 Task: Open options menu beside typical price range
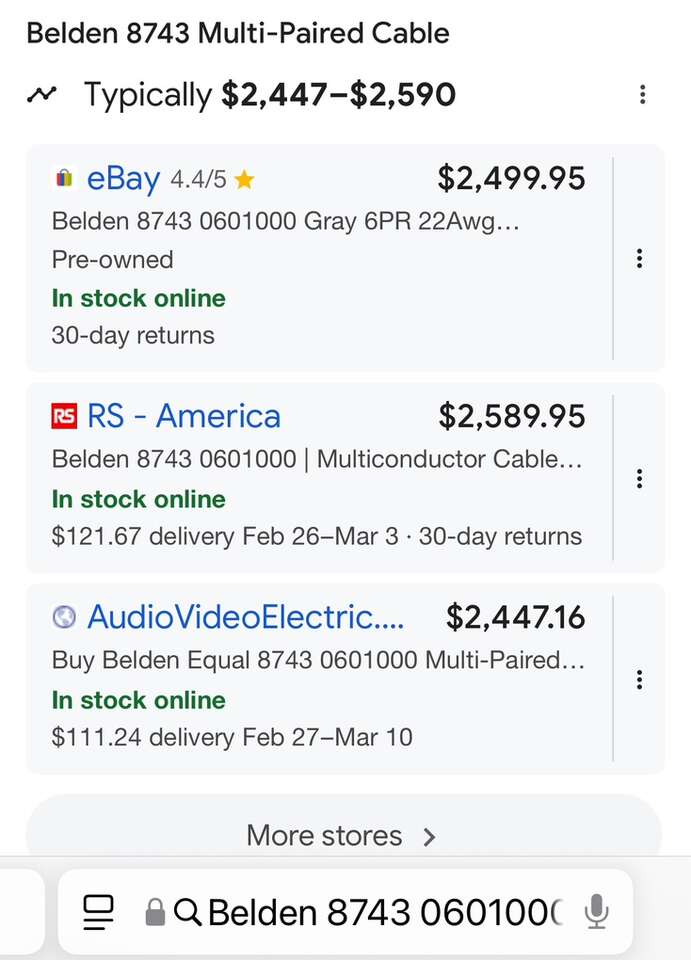[x=642, y=95]
